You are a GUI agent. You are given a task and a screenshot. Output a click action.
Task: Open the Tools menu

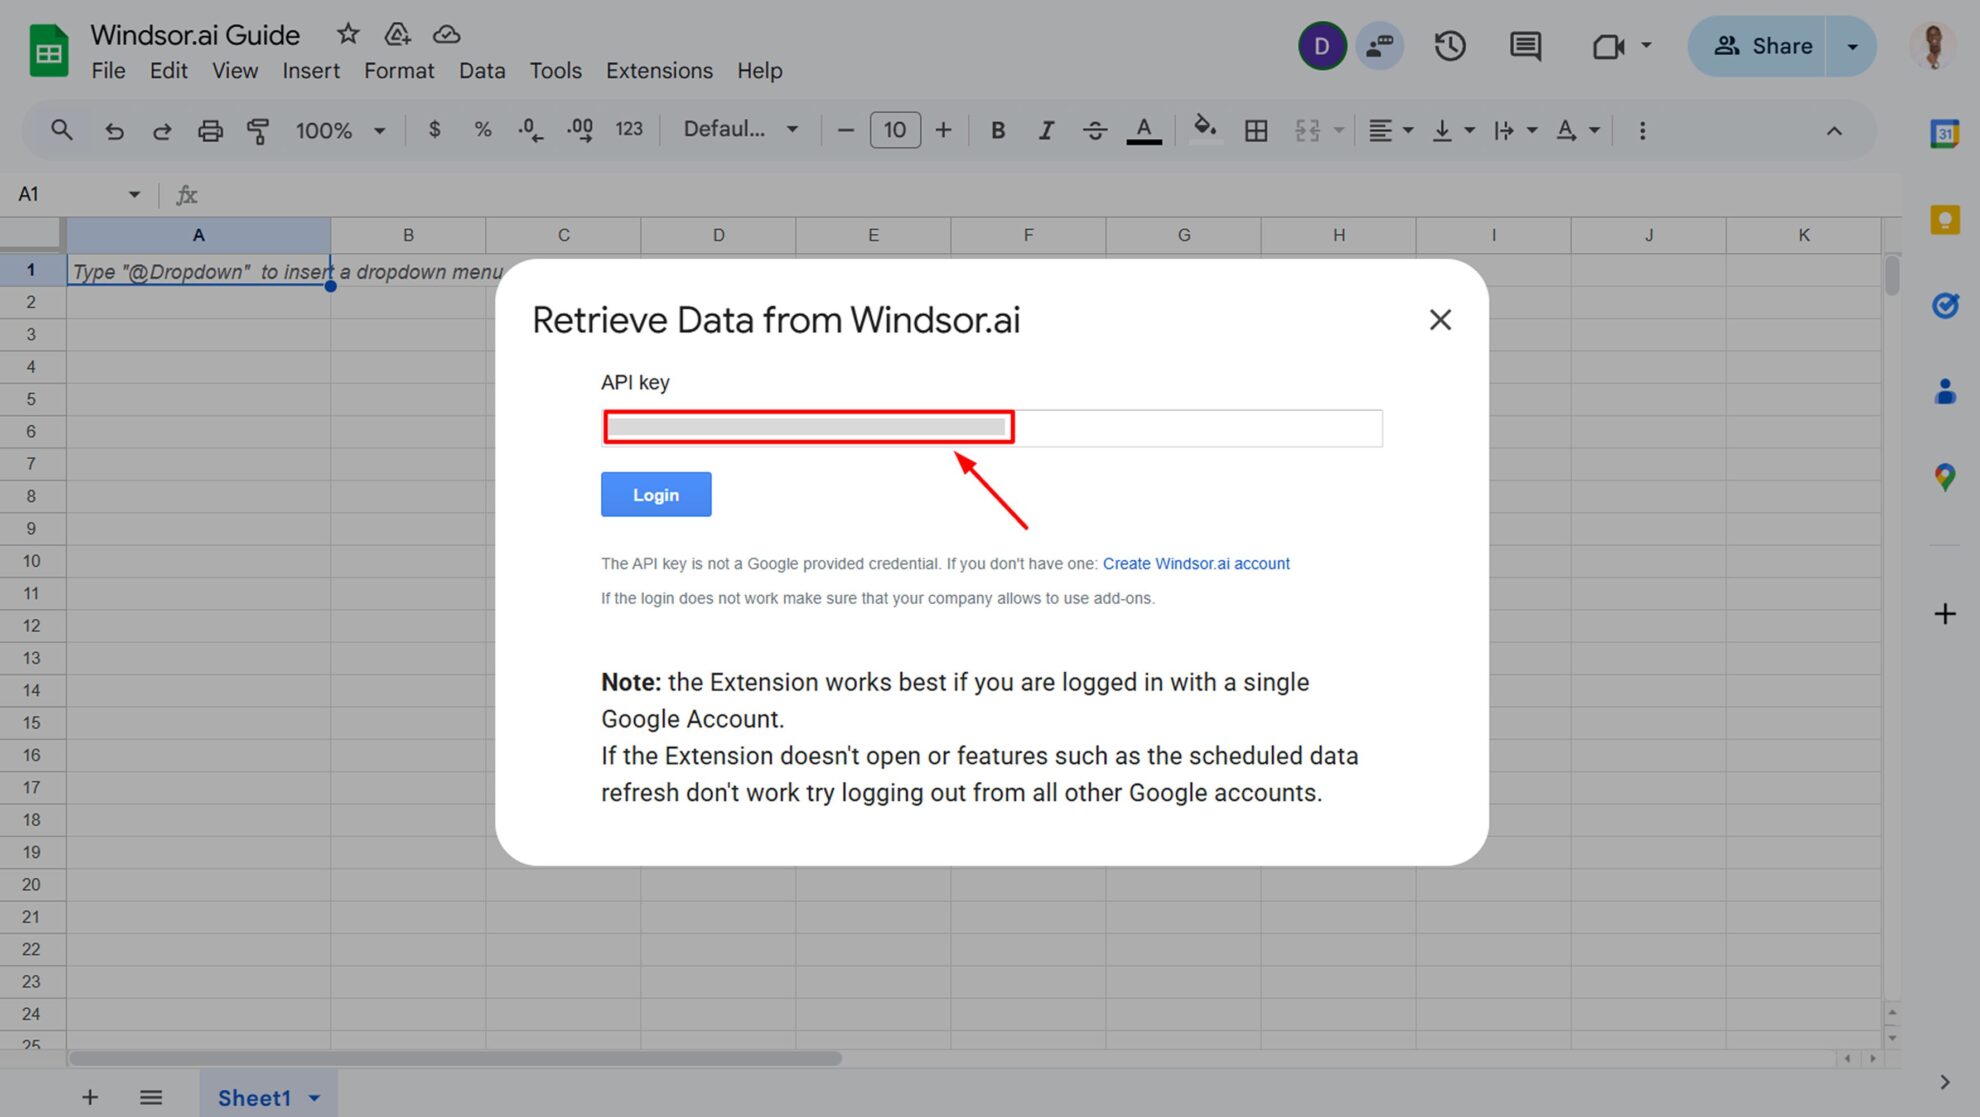click(x=555, y=71)
